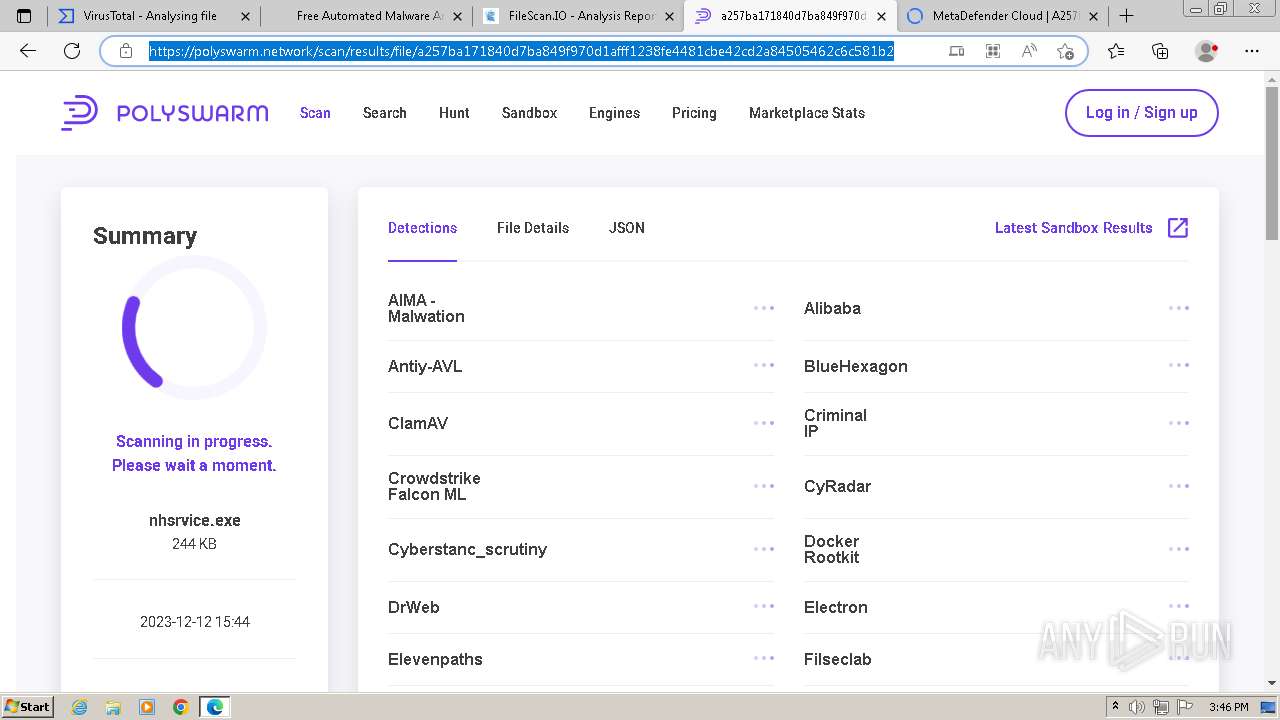Switch to VirusTotal browser tab
The width and height of the screenshot is (1280, 720).
[x=153, y=16]
